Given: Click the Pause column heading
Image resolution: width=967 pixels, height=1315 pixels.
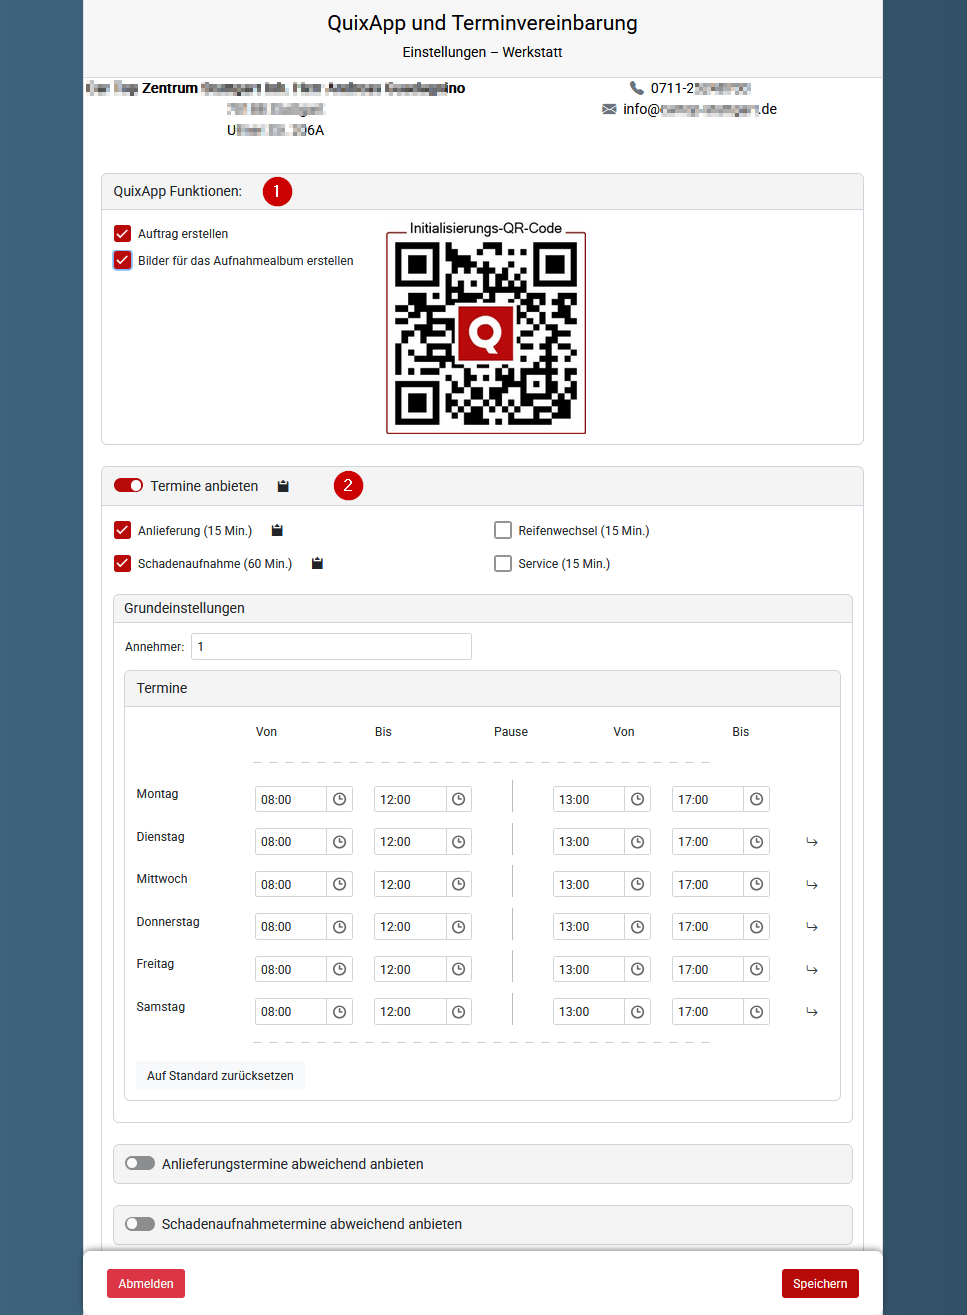Looking at the screenshot, I should tap(511, 732).
